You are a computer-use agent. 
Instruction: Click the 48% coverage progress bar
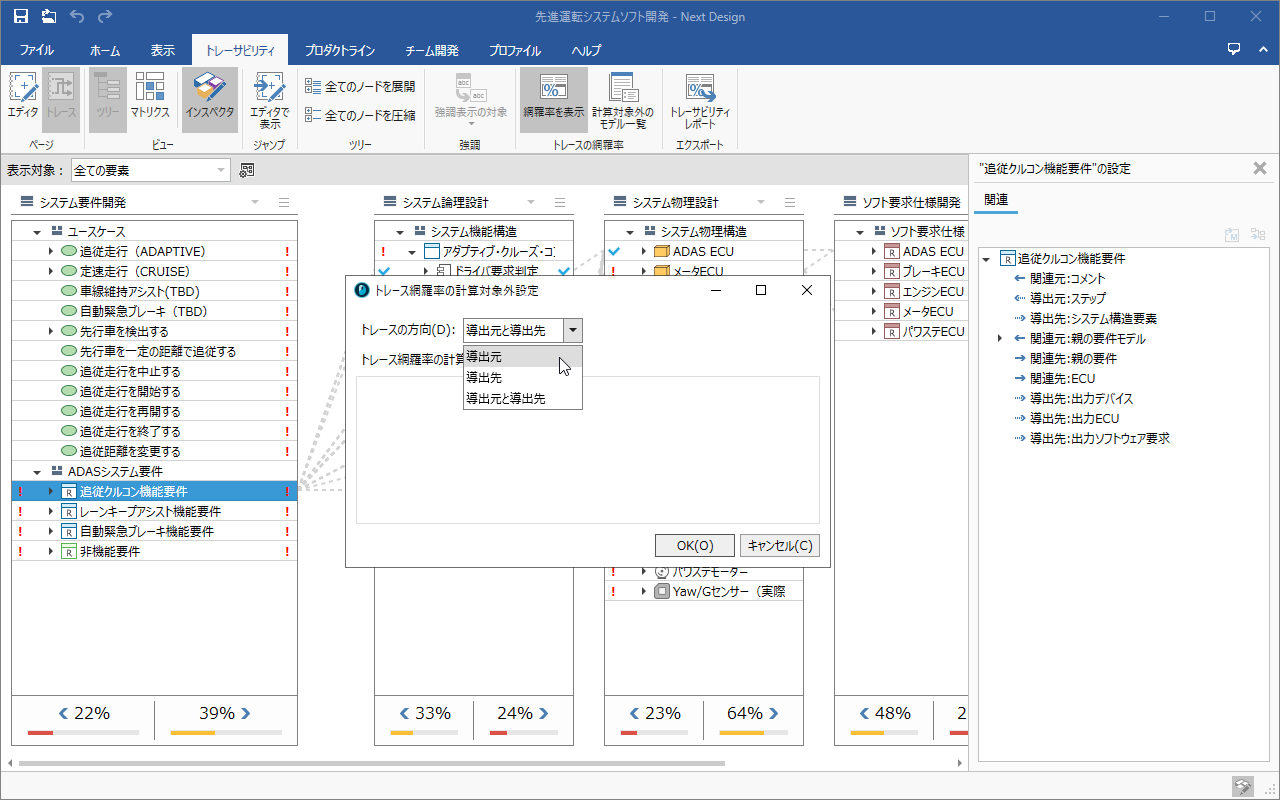tap(885, 733)
